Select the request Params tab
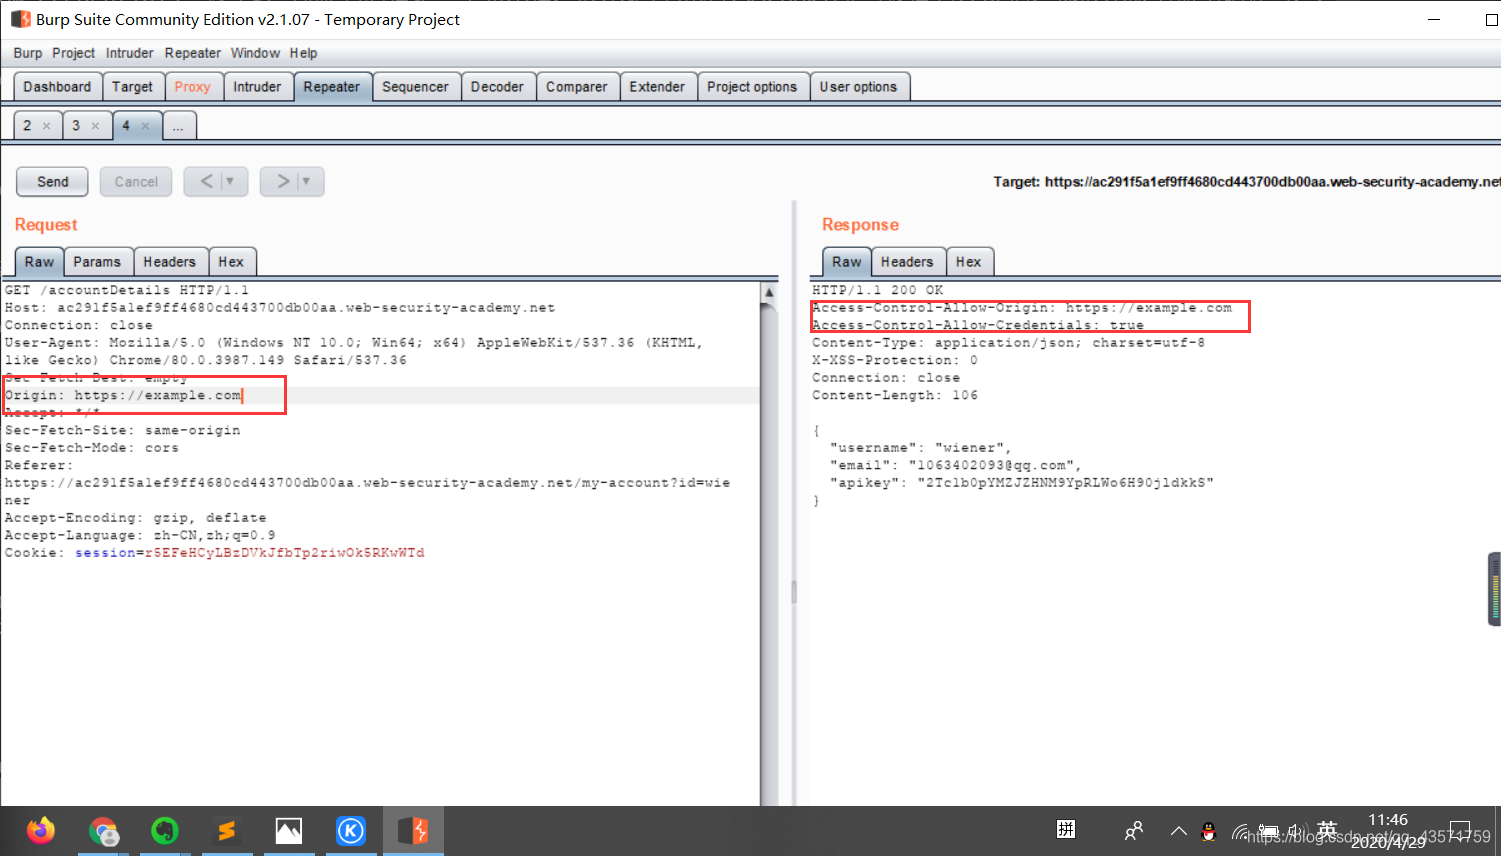This screenshot has height=856, width=1501. point(97,262)
